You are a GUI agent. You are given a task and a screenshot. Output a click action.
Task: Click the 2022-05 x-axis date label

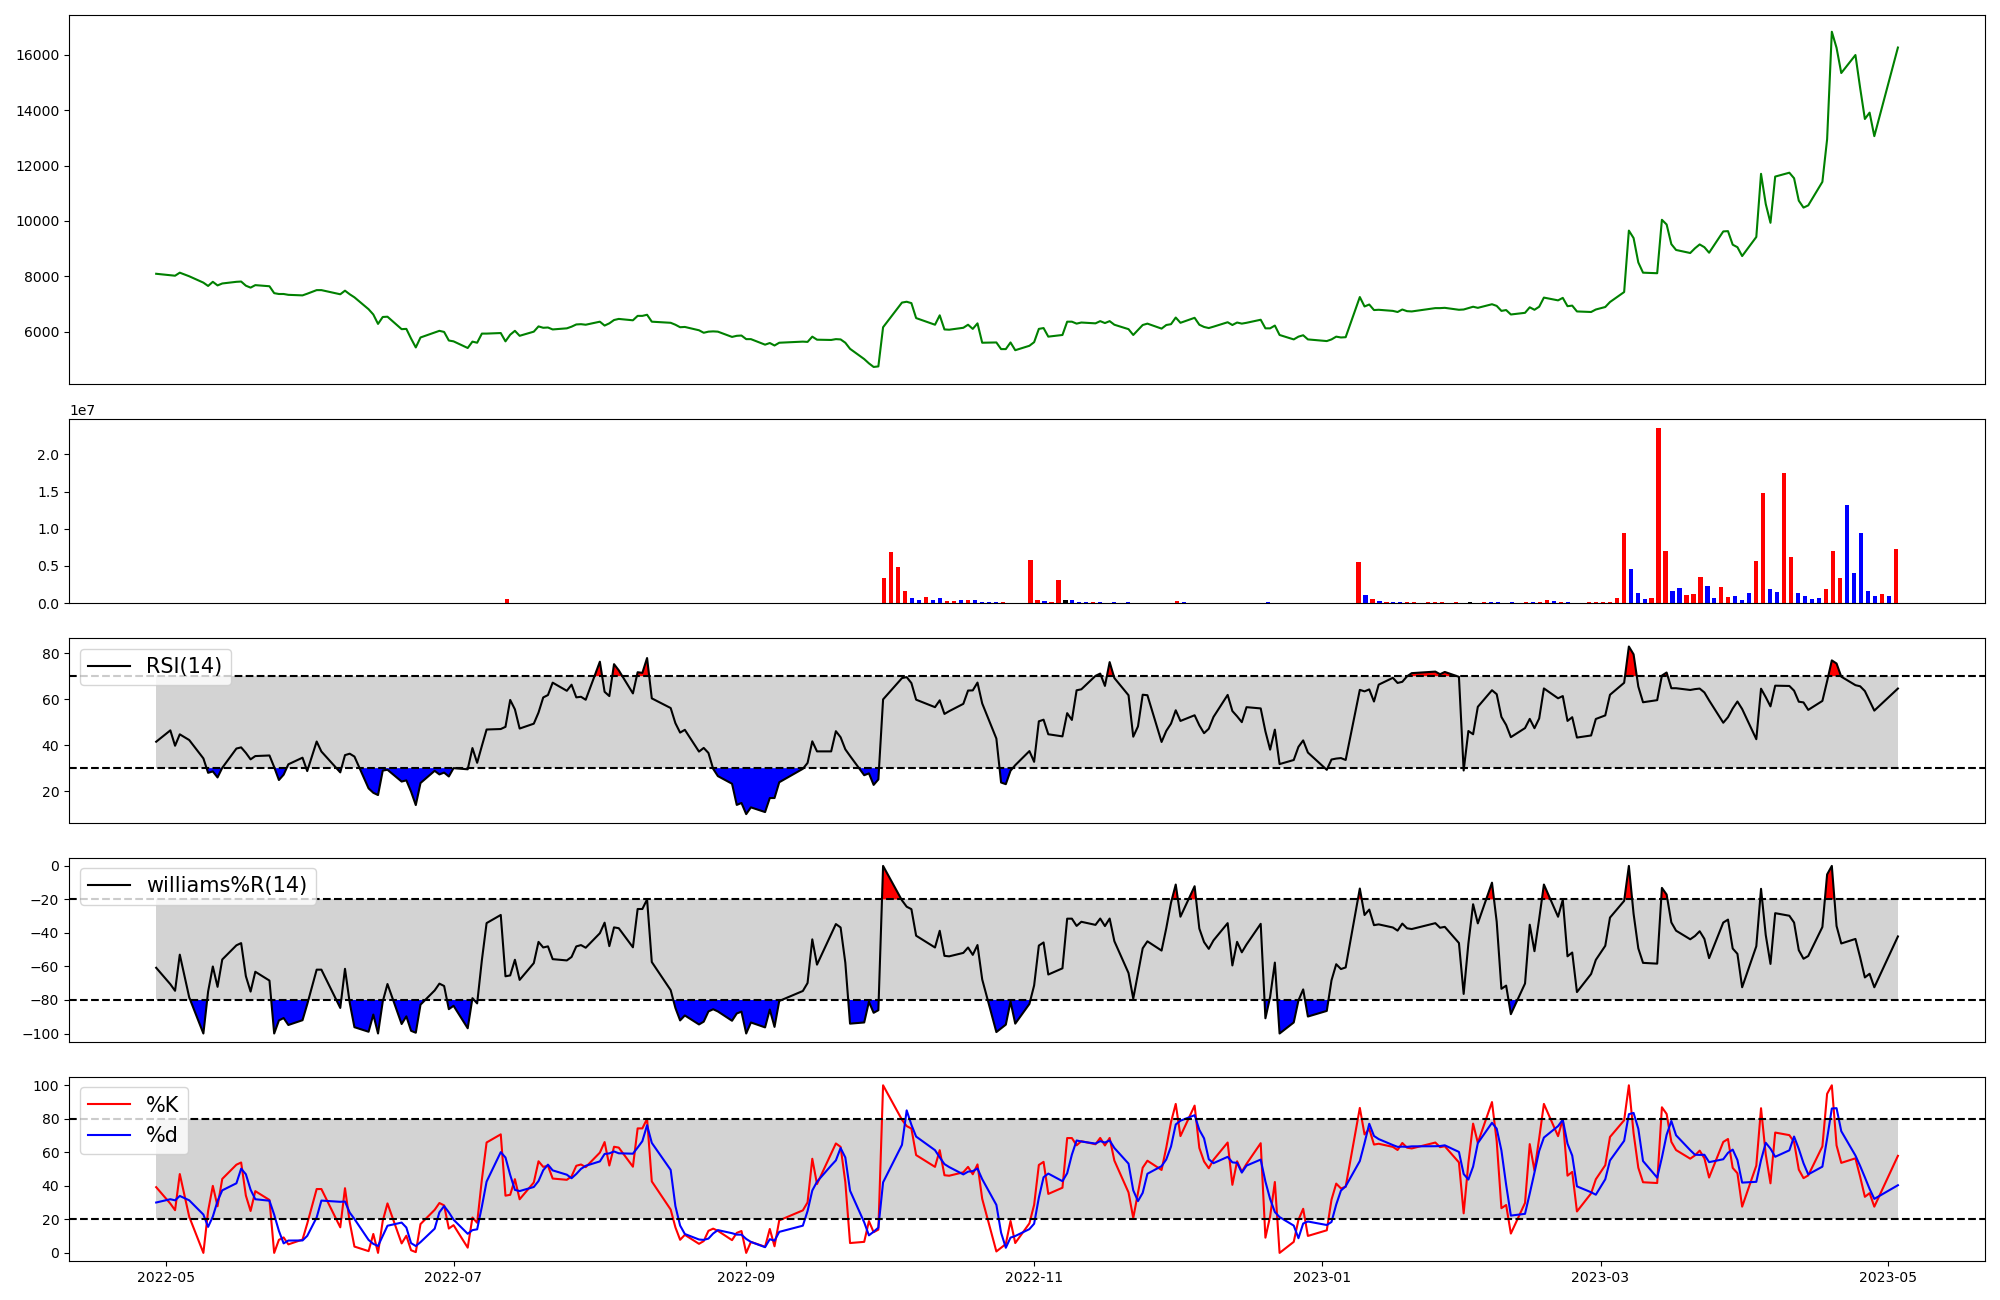click(x=165, y=1277)
